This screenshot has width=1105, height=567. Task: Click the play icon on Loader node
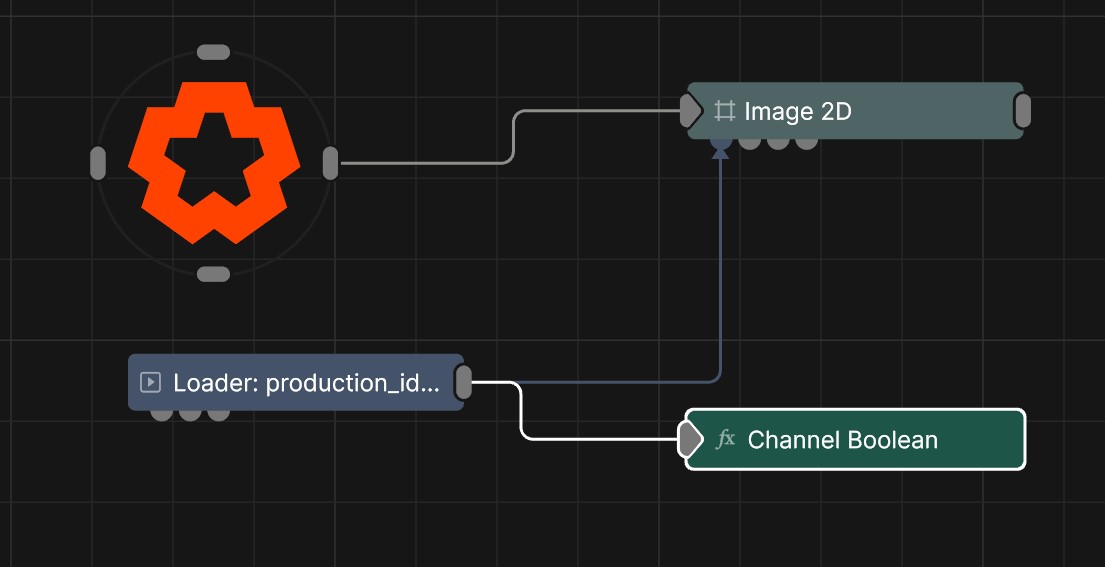point(151,382)
